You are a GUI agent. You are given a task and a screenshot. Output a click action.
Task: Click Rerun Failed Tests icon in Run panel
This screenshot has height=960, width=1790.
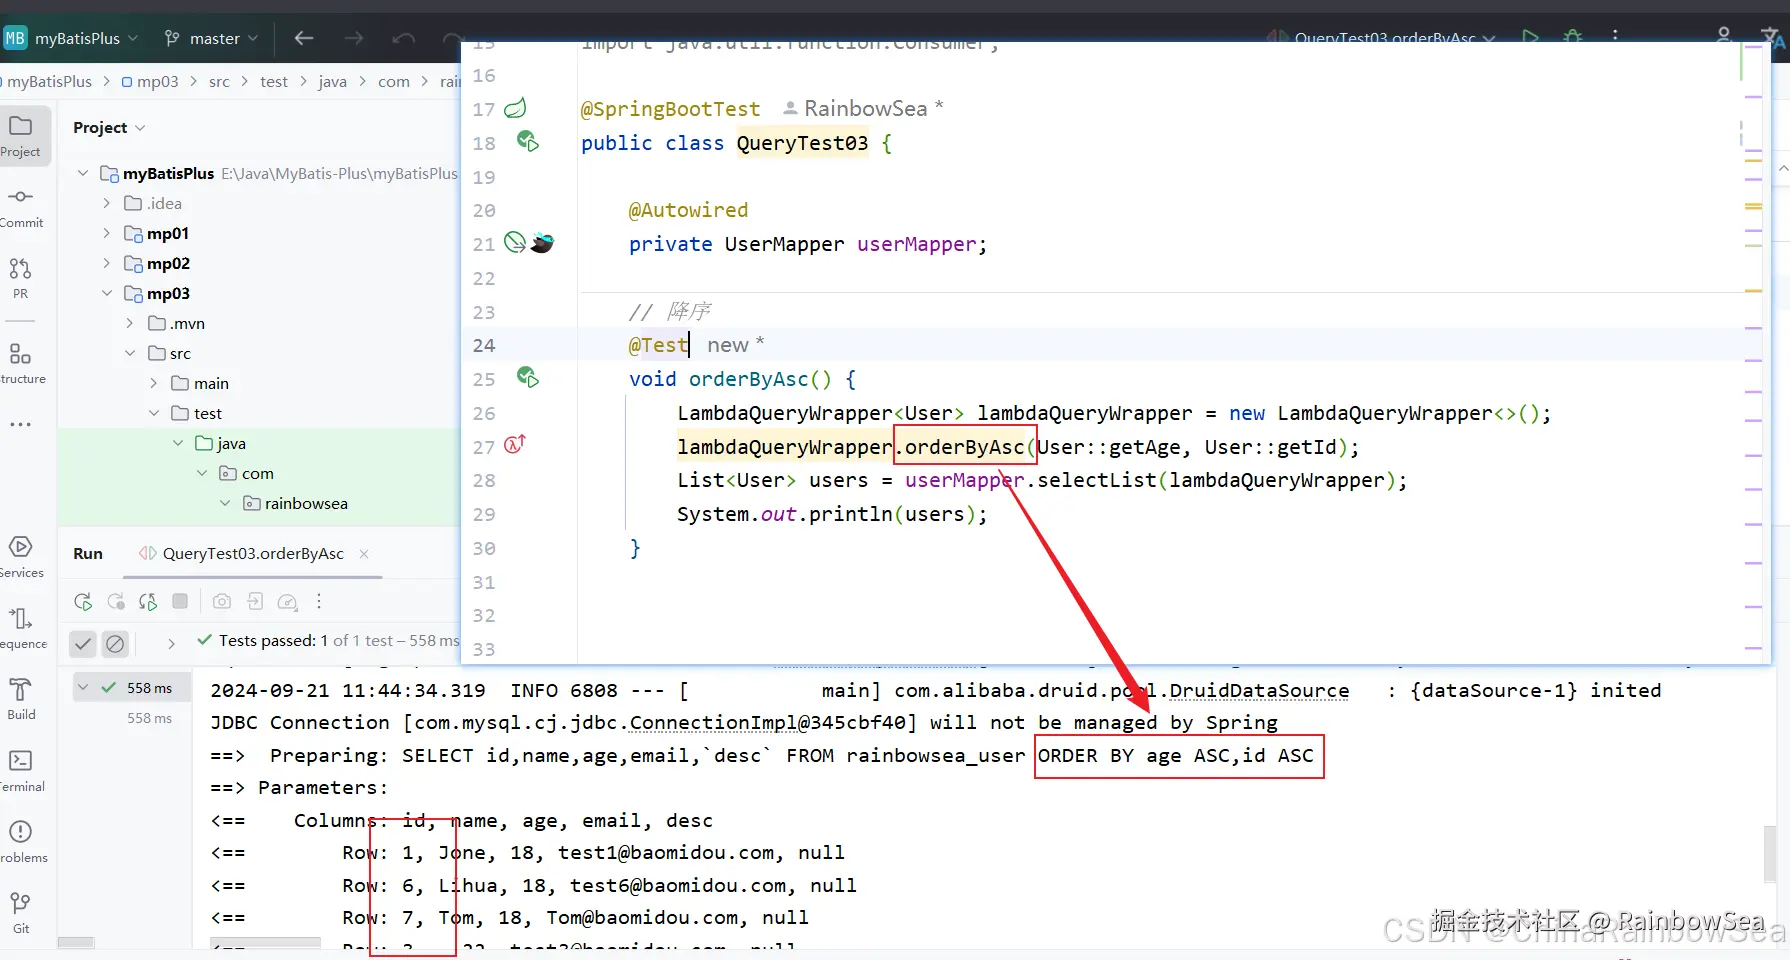pos(116,601)
